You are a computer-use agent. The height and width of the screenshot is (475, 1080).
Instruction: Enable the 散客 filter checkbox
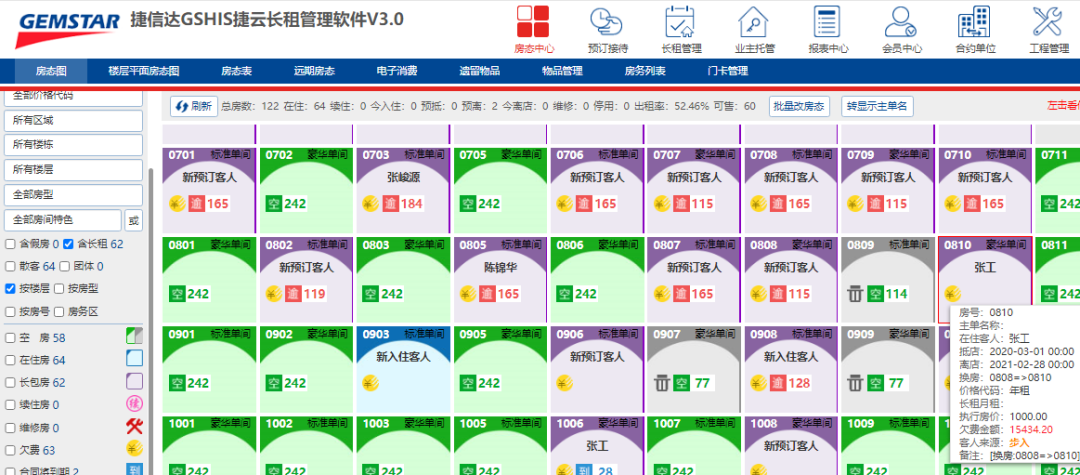10,266
